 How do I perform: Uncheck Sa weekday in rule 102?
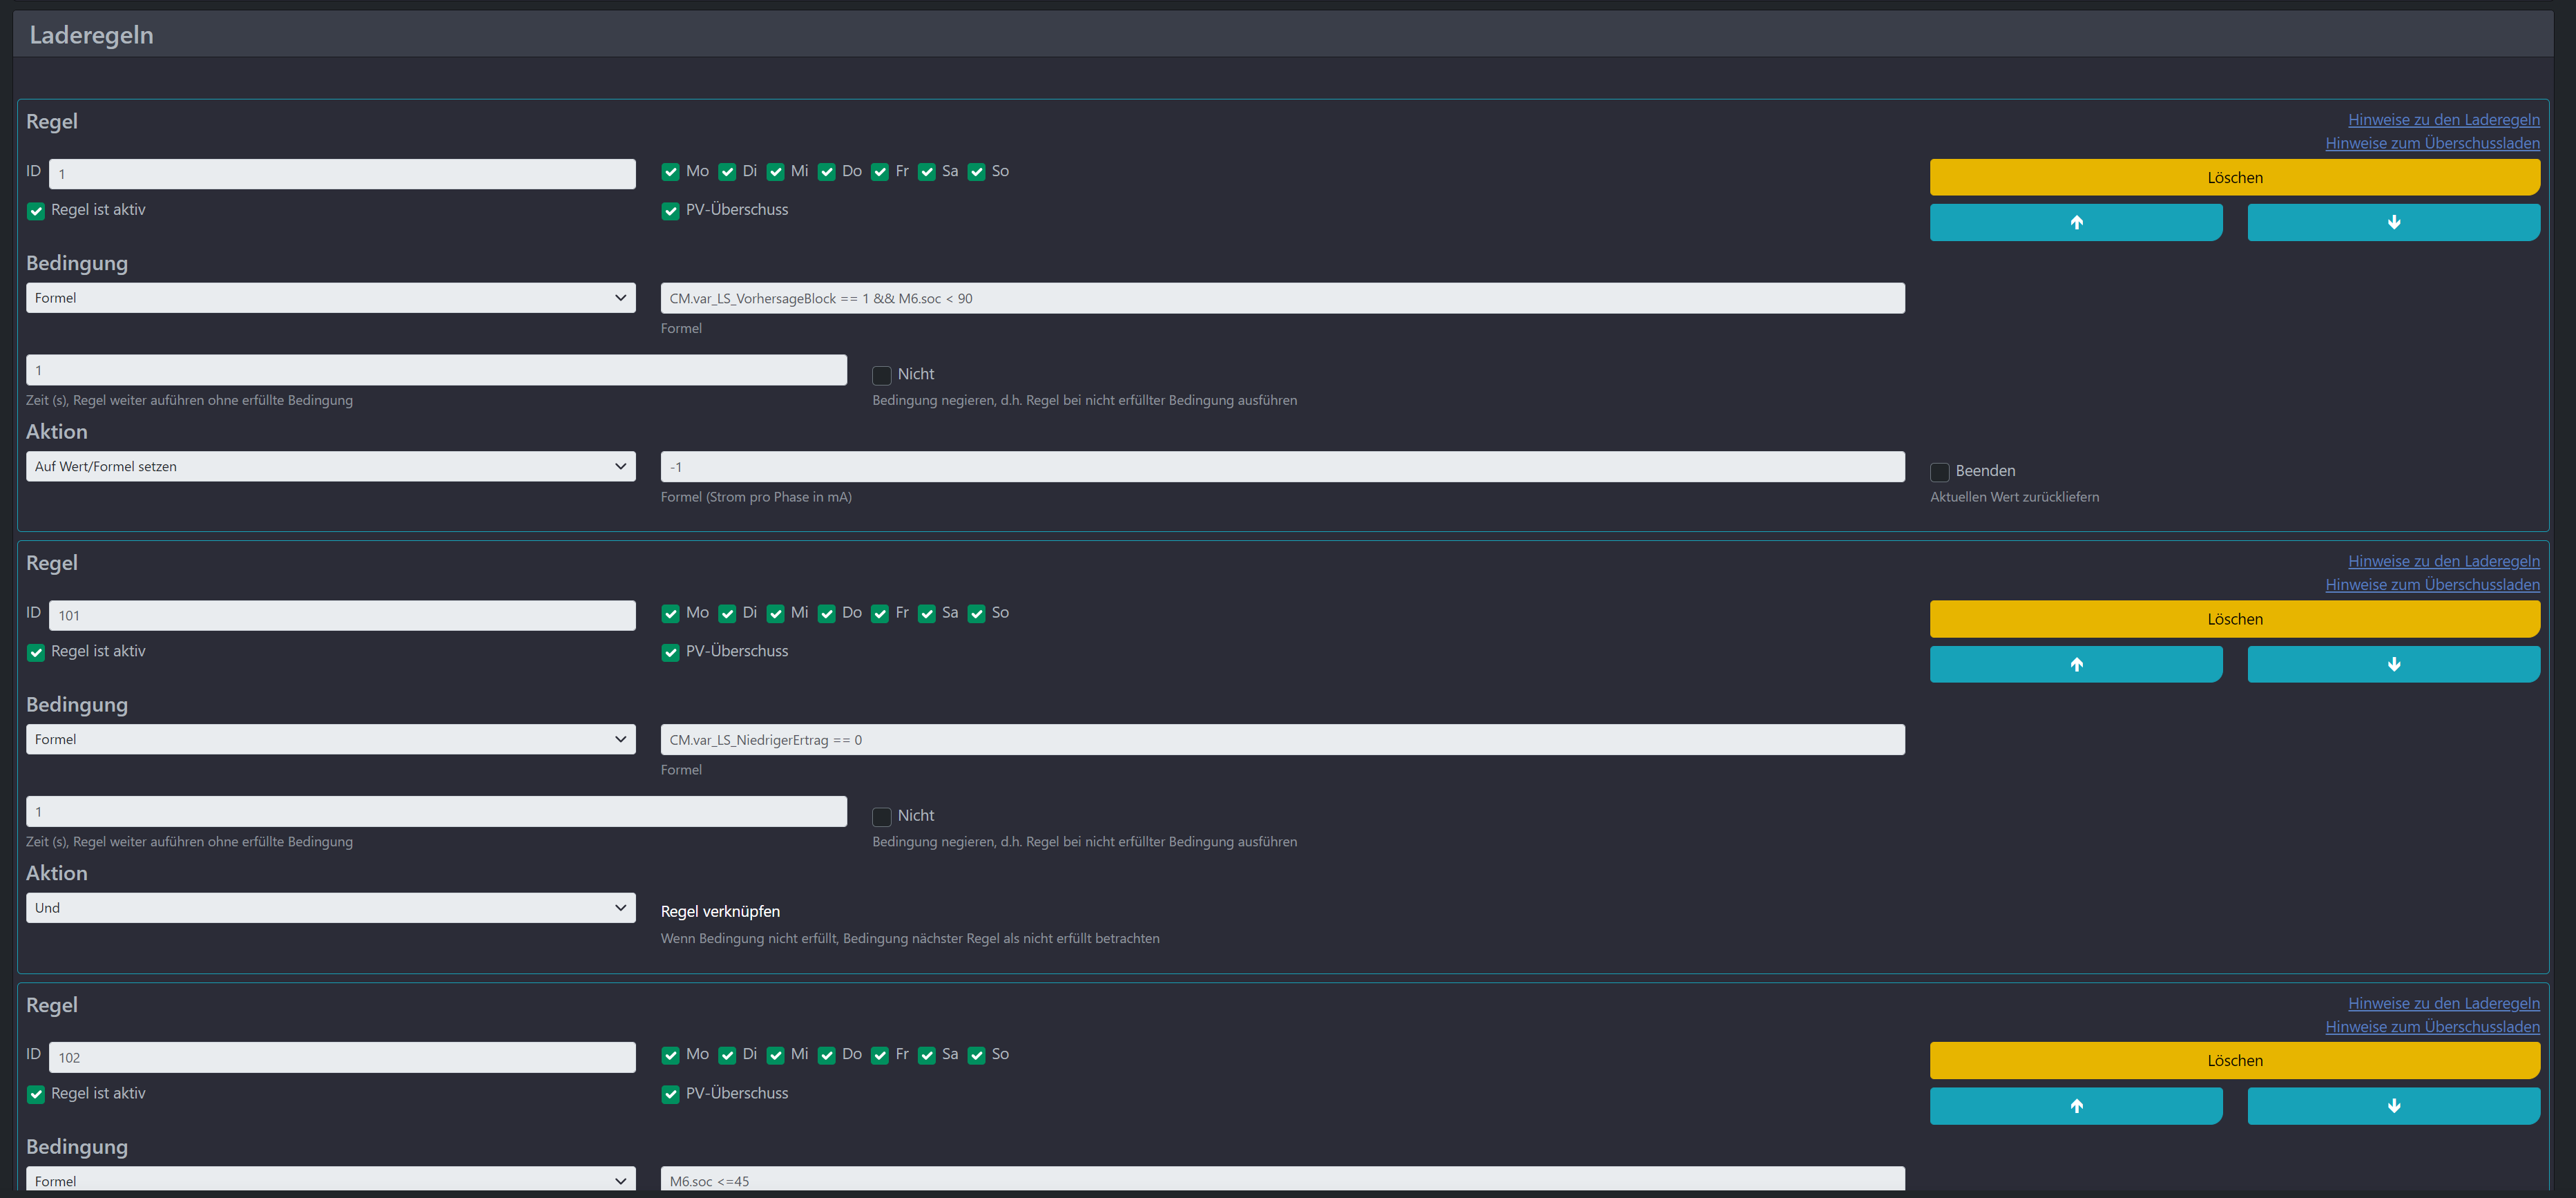(927, 1056)
